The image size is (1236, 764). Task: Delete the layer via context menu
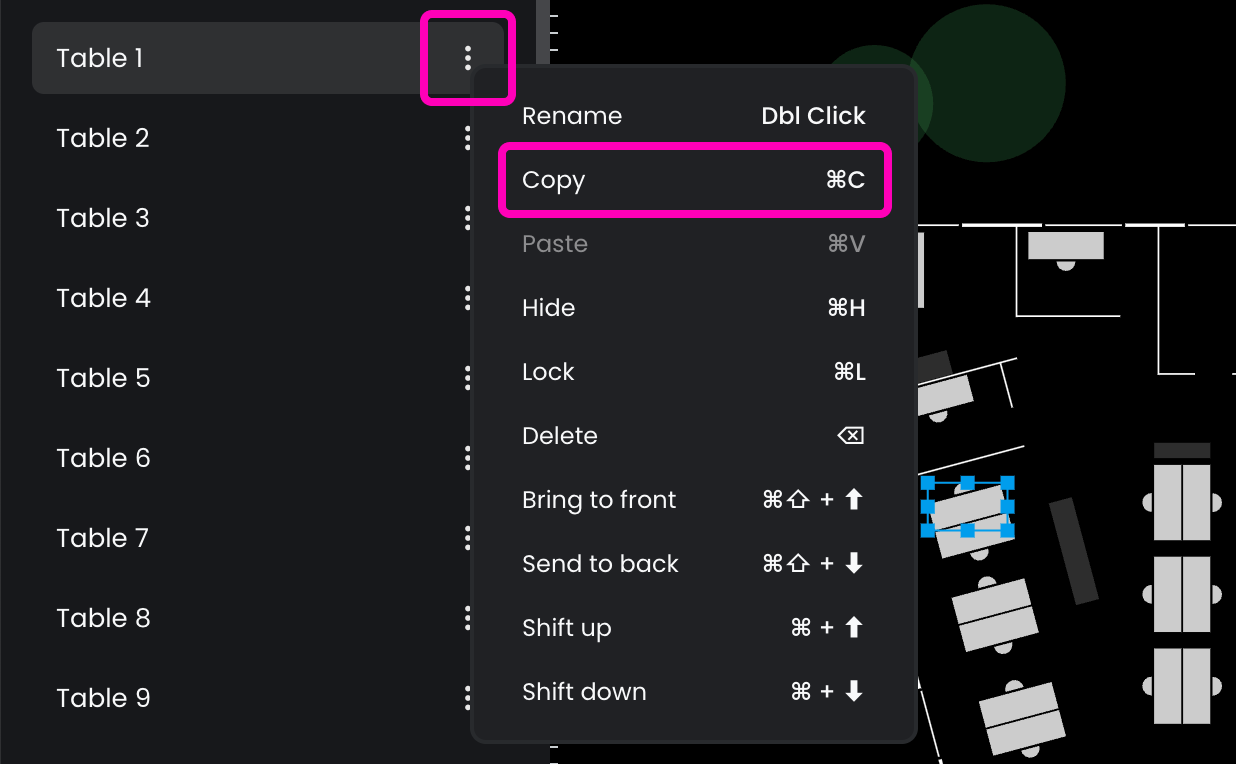pos(694,436)
